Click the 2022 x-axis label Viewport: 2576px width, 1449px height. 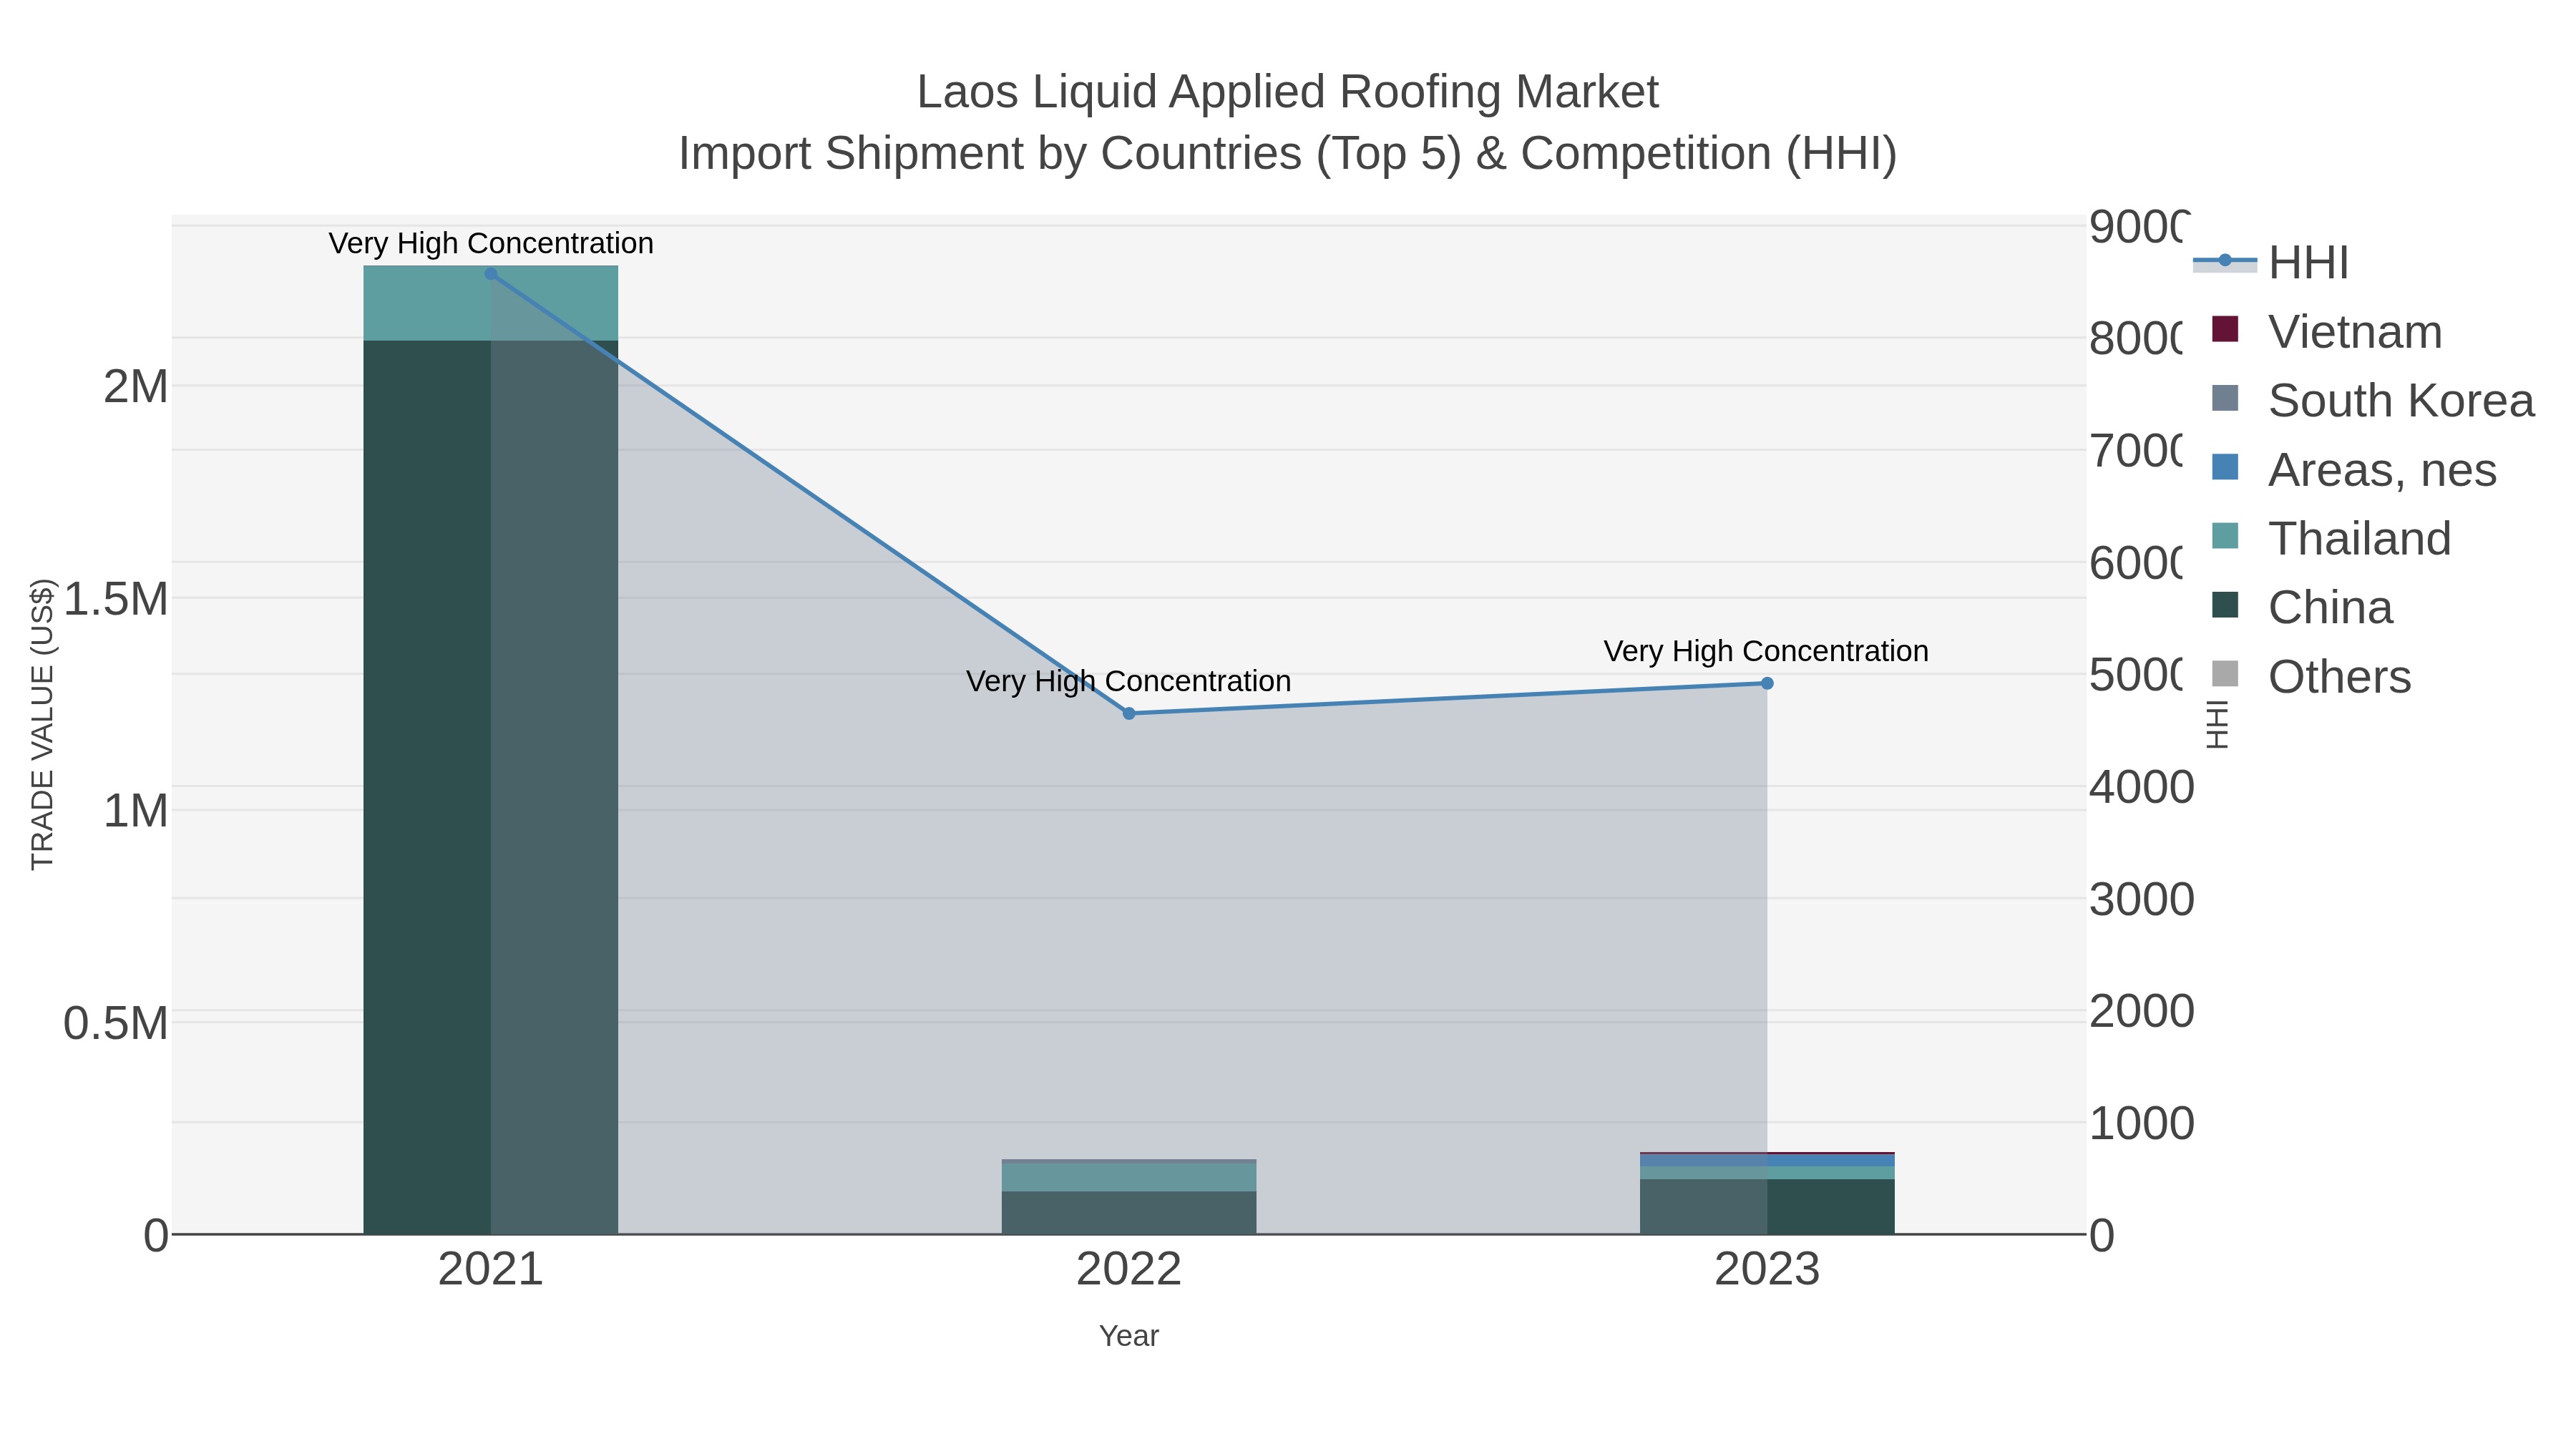click(1129, 1270)
